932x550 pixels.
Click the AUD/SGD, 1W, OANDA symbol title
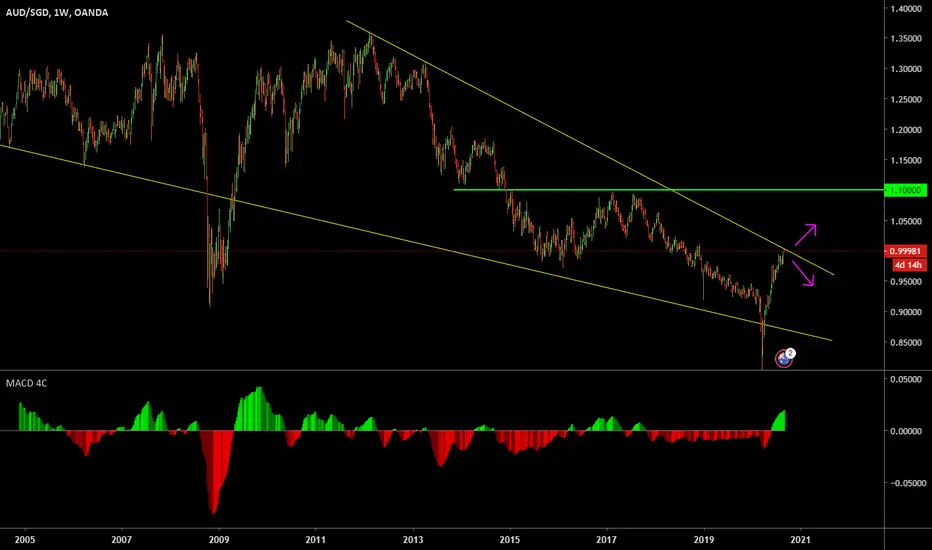pyautogui.click(x=57, y=12)
